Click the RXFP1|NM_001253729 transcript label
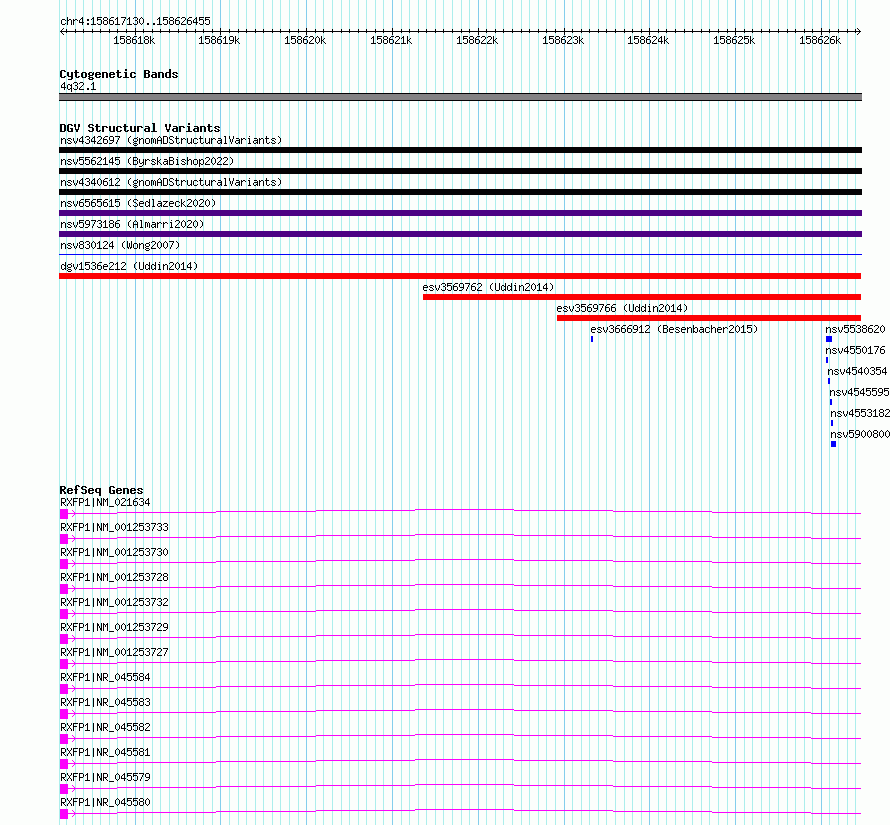The width and height of the screenshot is (890, 825). (115, 627)
